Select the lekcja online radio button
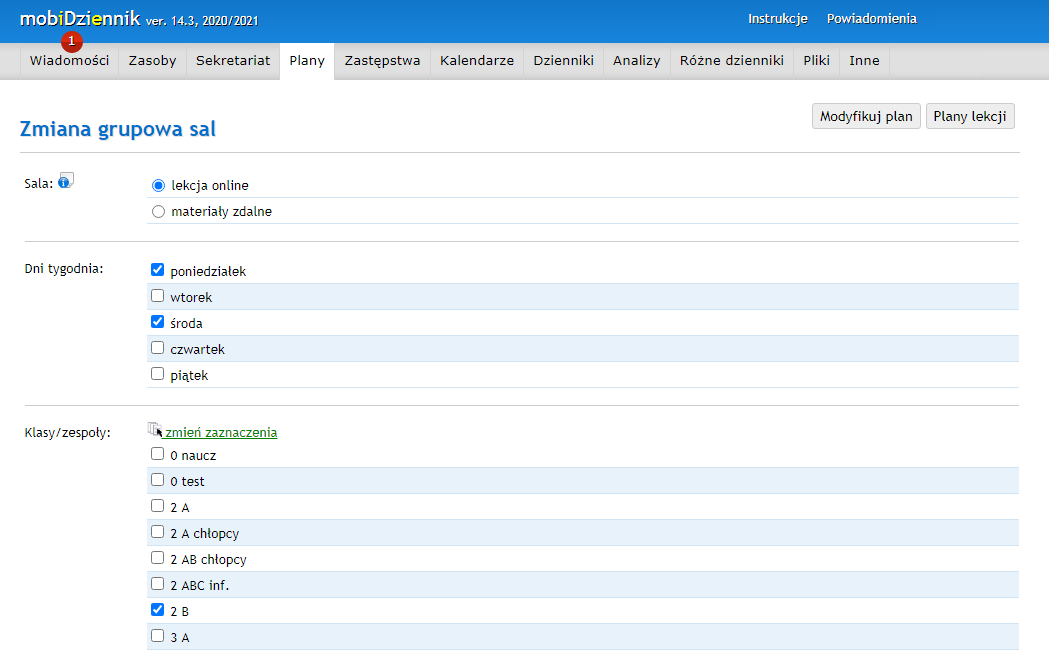The height and width of the screenshot is (651, 1049). click(x=158, y=186)
